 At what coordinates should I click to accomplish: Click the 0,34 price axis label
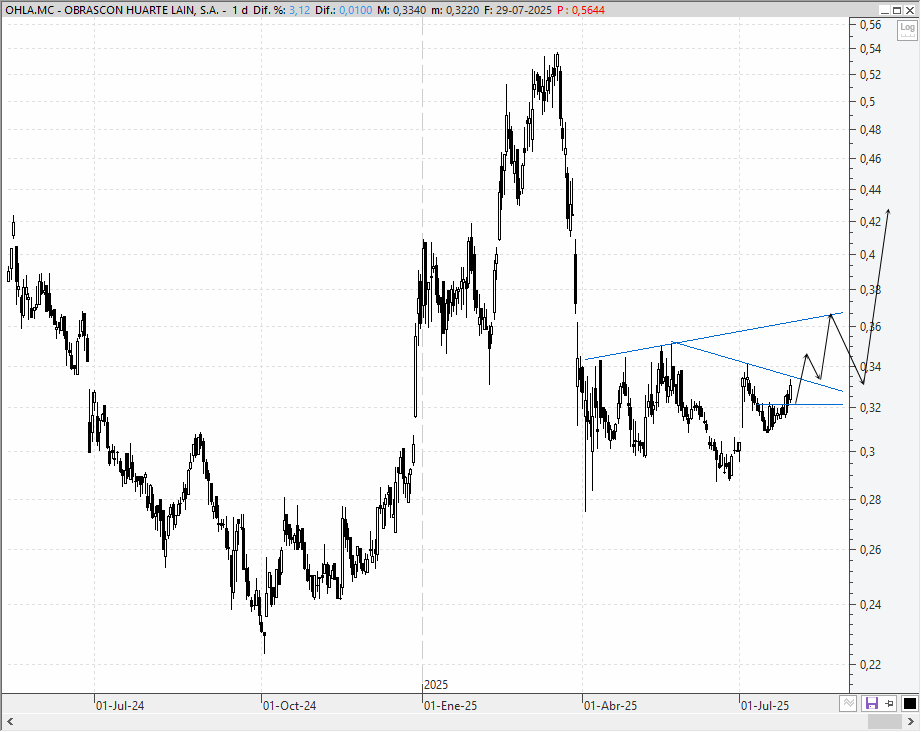[x=870, y=367]
